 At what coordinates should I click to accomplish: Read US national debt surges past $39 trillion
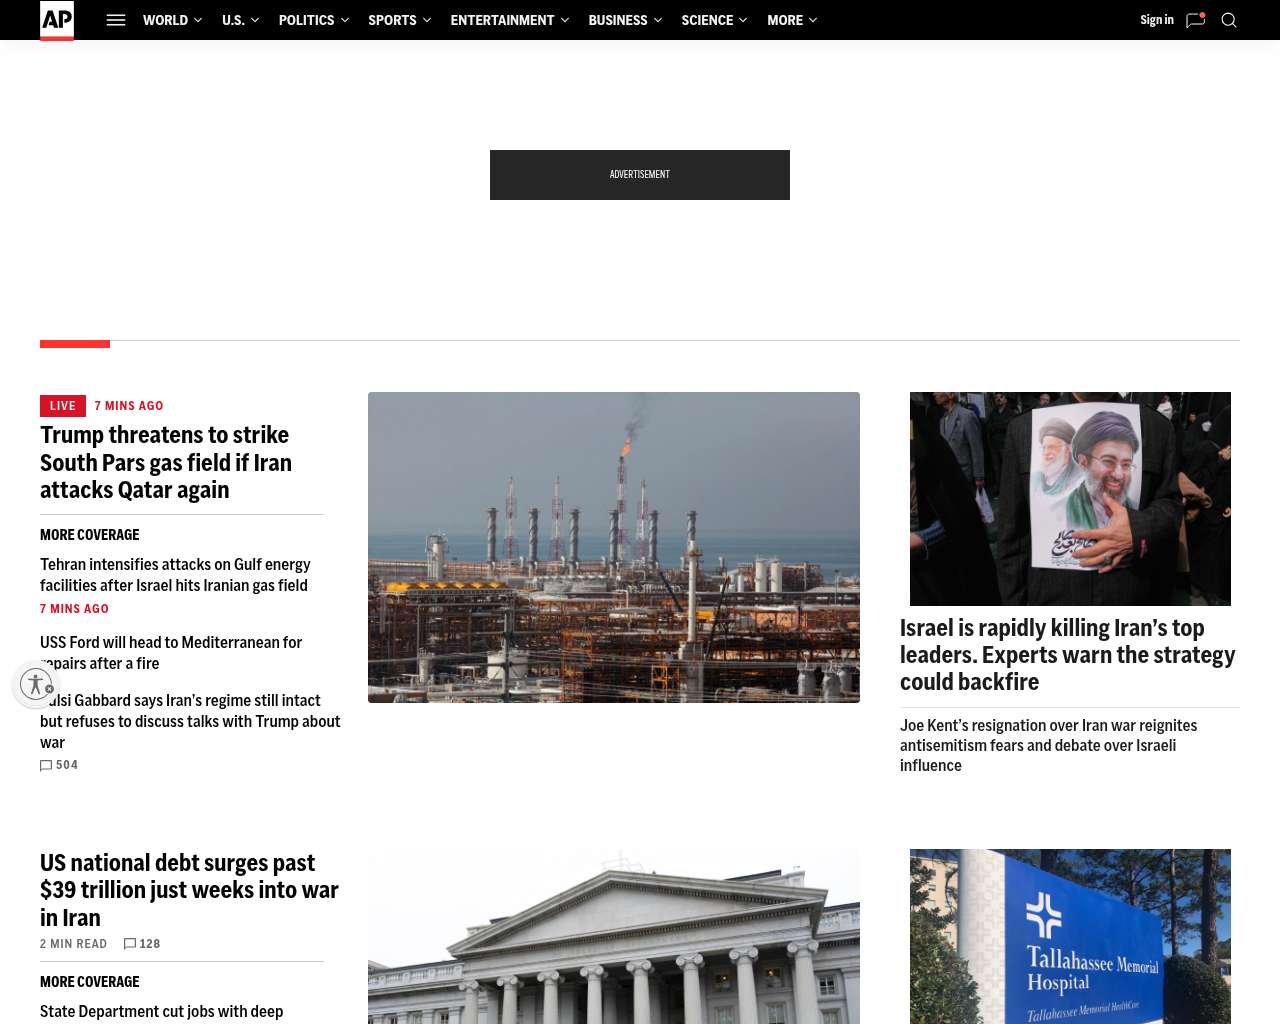[189, 890]
